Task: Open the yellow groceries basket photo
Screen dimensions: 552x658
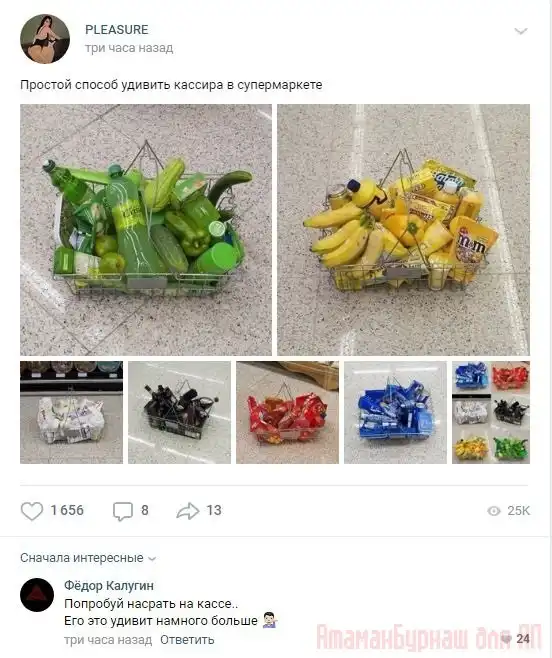Action: (403, 230)
